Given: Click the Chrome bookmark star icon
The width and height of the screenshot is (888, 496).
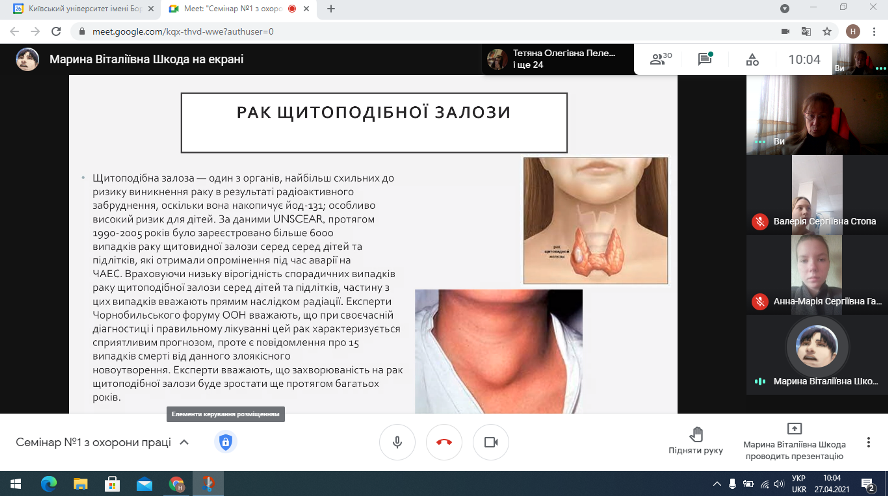Looking at the screenshot, I should (829, 31).
